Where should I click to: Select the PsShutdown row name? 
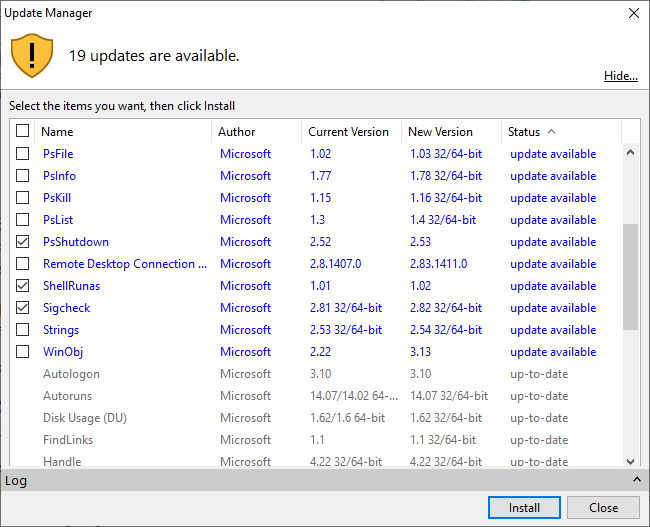tap(76, 242)
